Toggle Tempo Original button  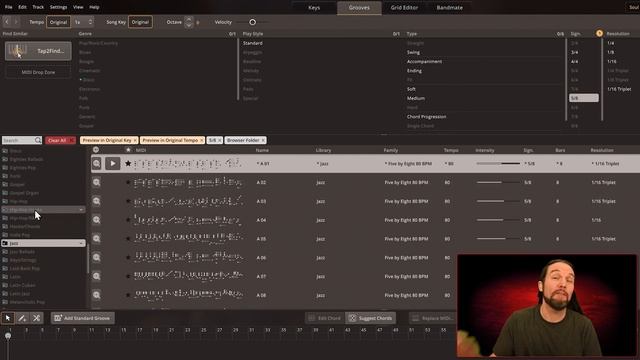click(x=58, y=22)
